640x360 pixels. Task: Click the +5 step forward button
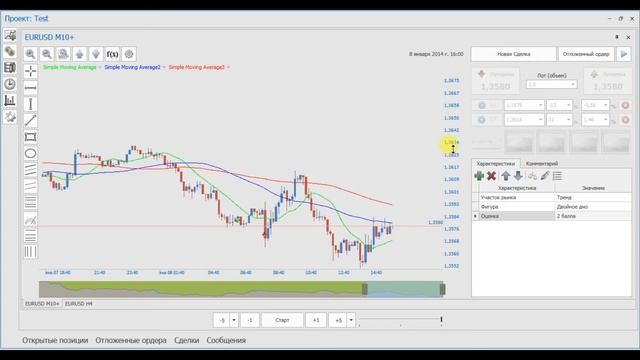click(338, 320)
